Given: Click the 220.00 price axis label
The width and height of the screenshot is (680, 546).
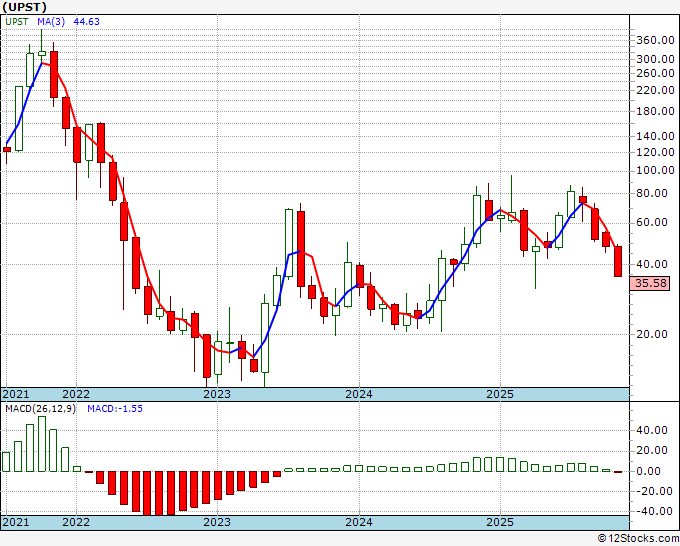Looking at the screenshot, I should click(x=655, y=90).
